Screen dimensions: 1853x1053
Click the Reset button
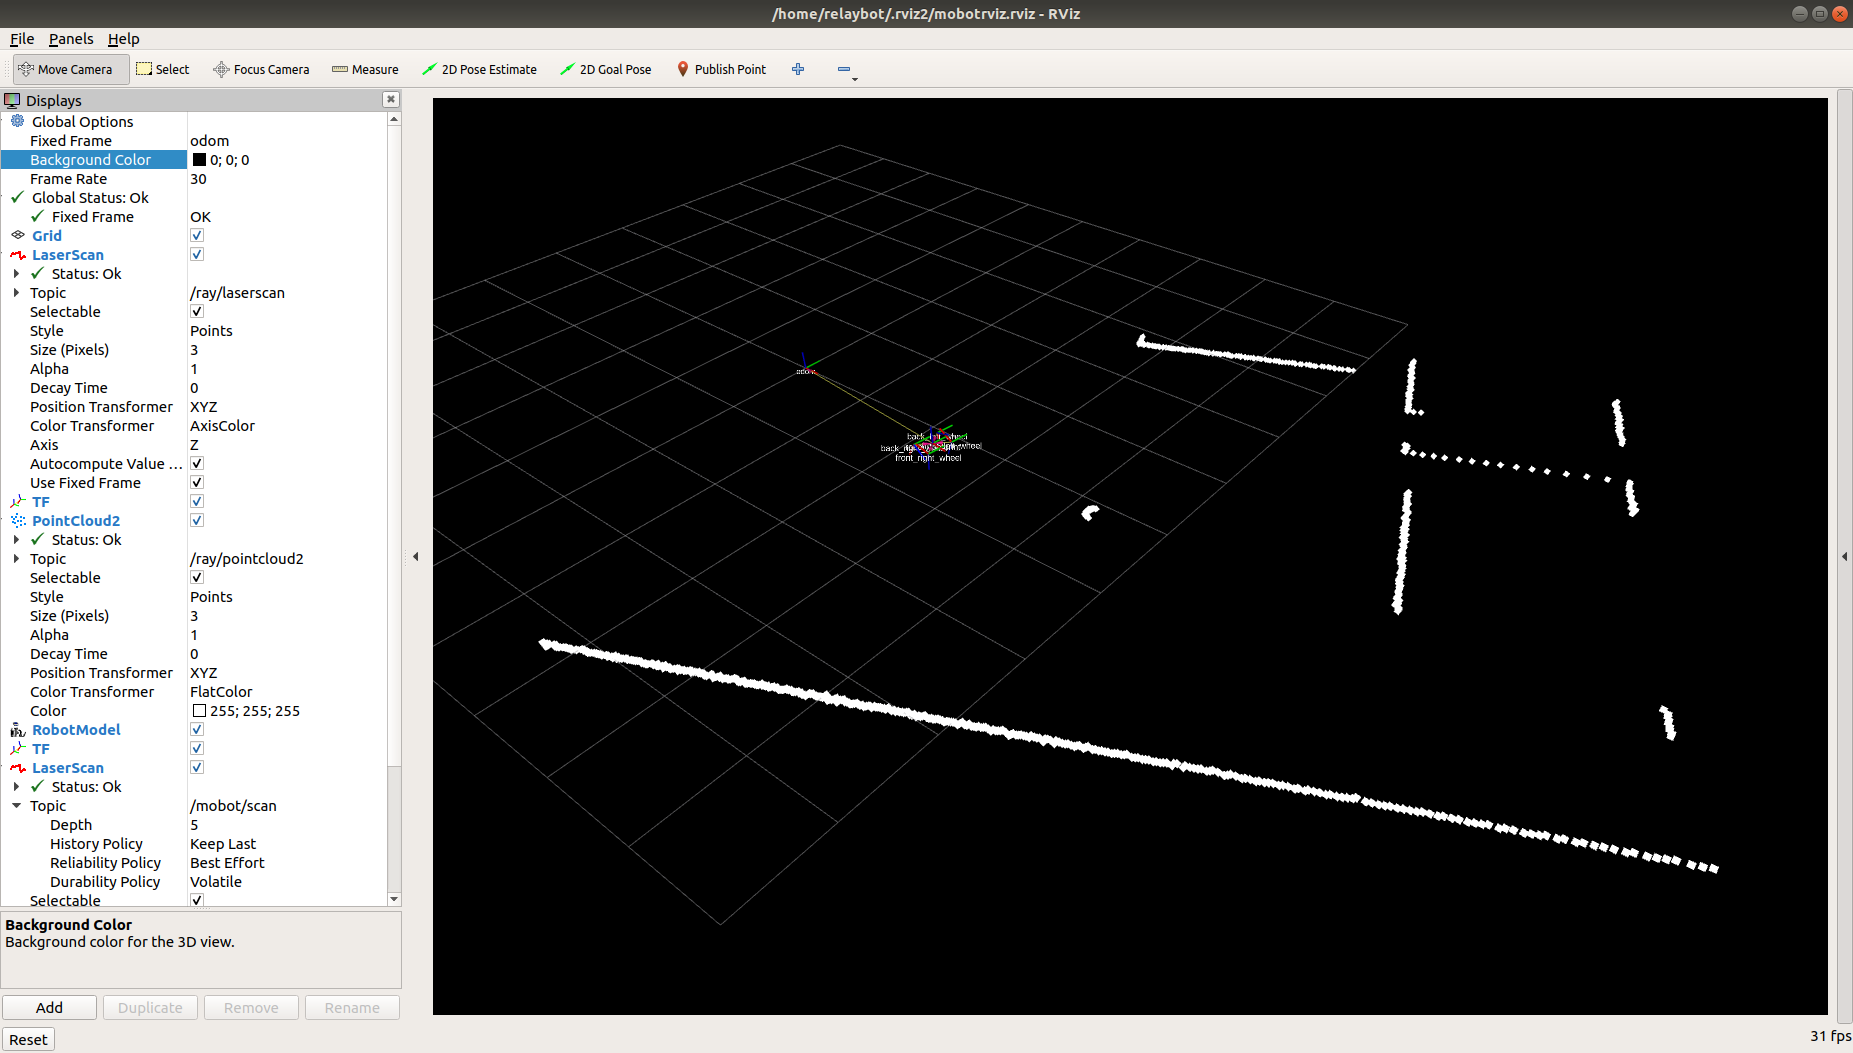coord(28,1039)
